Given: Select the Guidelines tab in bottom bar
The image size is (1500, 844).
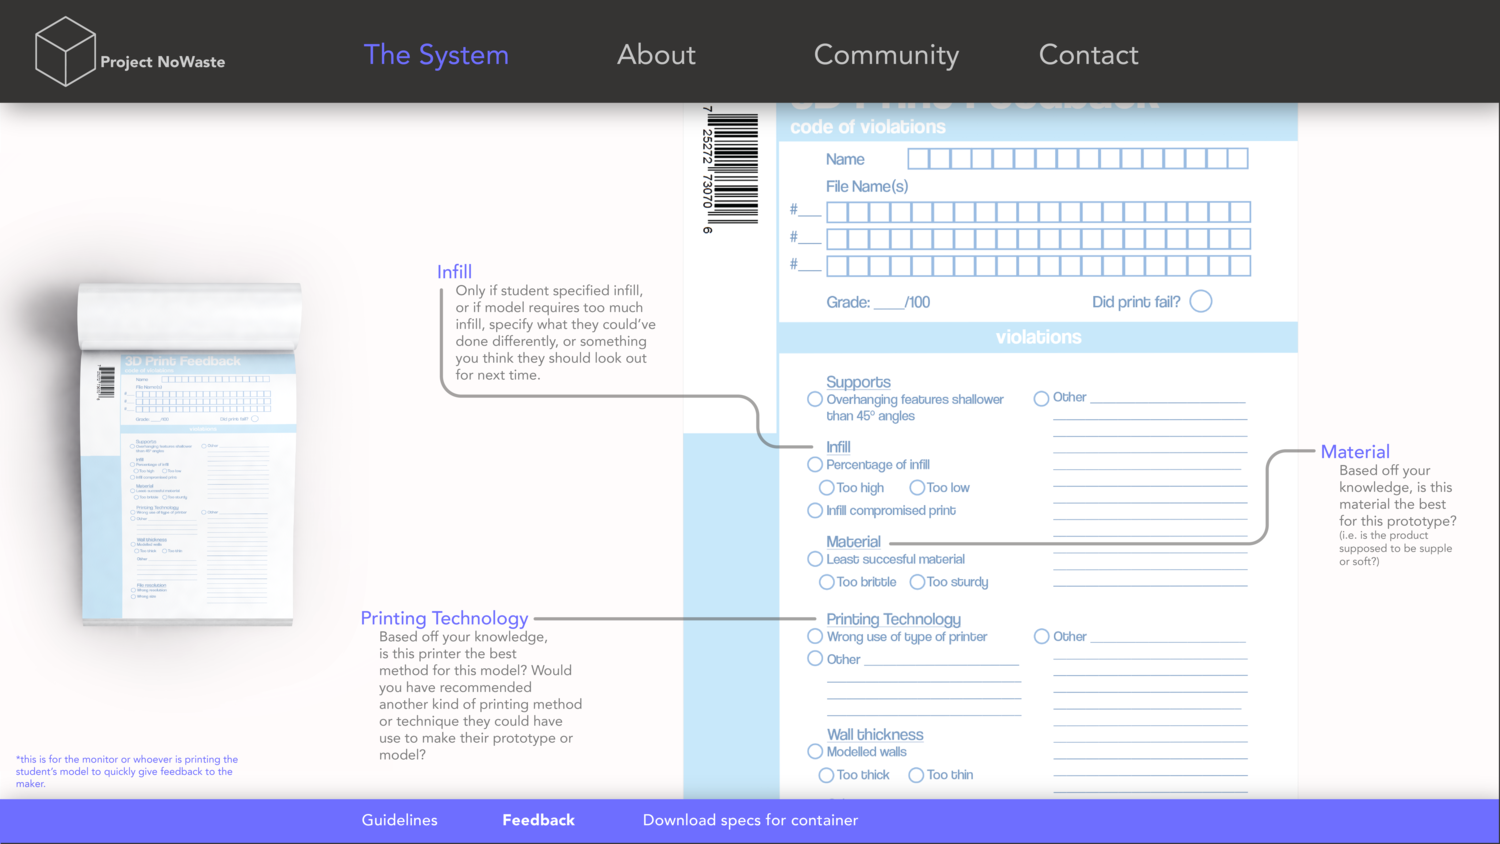Looking at the screenshot, I should (x=400, y=820).
